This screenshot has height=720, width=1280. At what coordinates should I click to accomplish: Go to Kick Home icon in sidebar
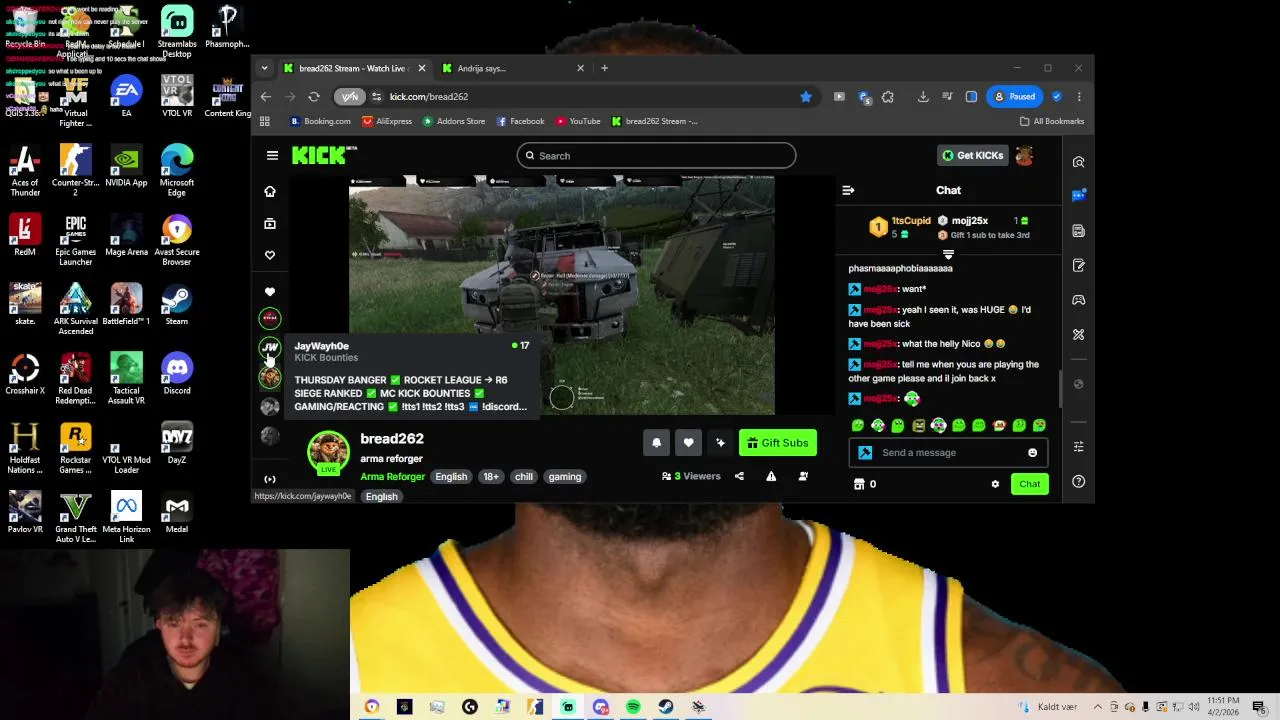[x=270, y=191]
